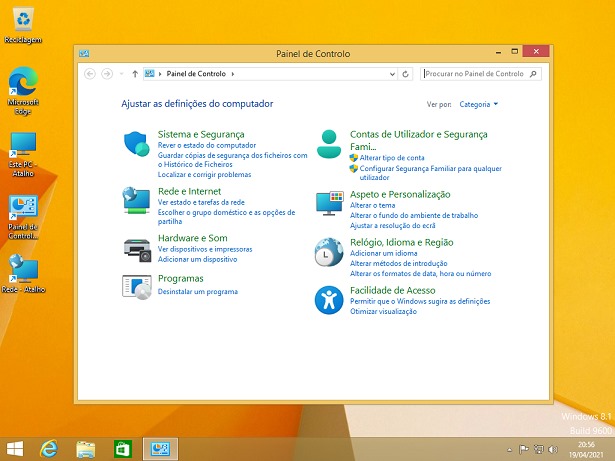Open File Explorer from the taskbar
615x461 pixels.
(85, 449)
